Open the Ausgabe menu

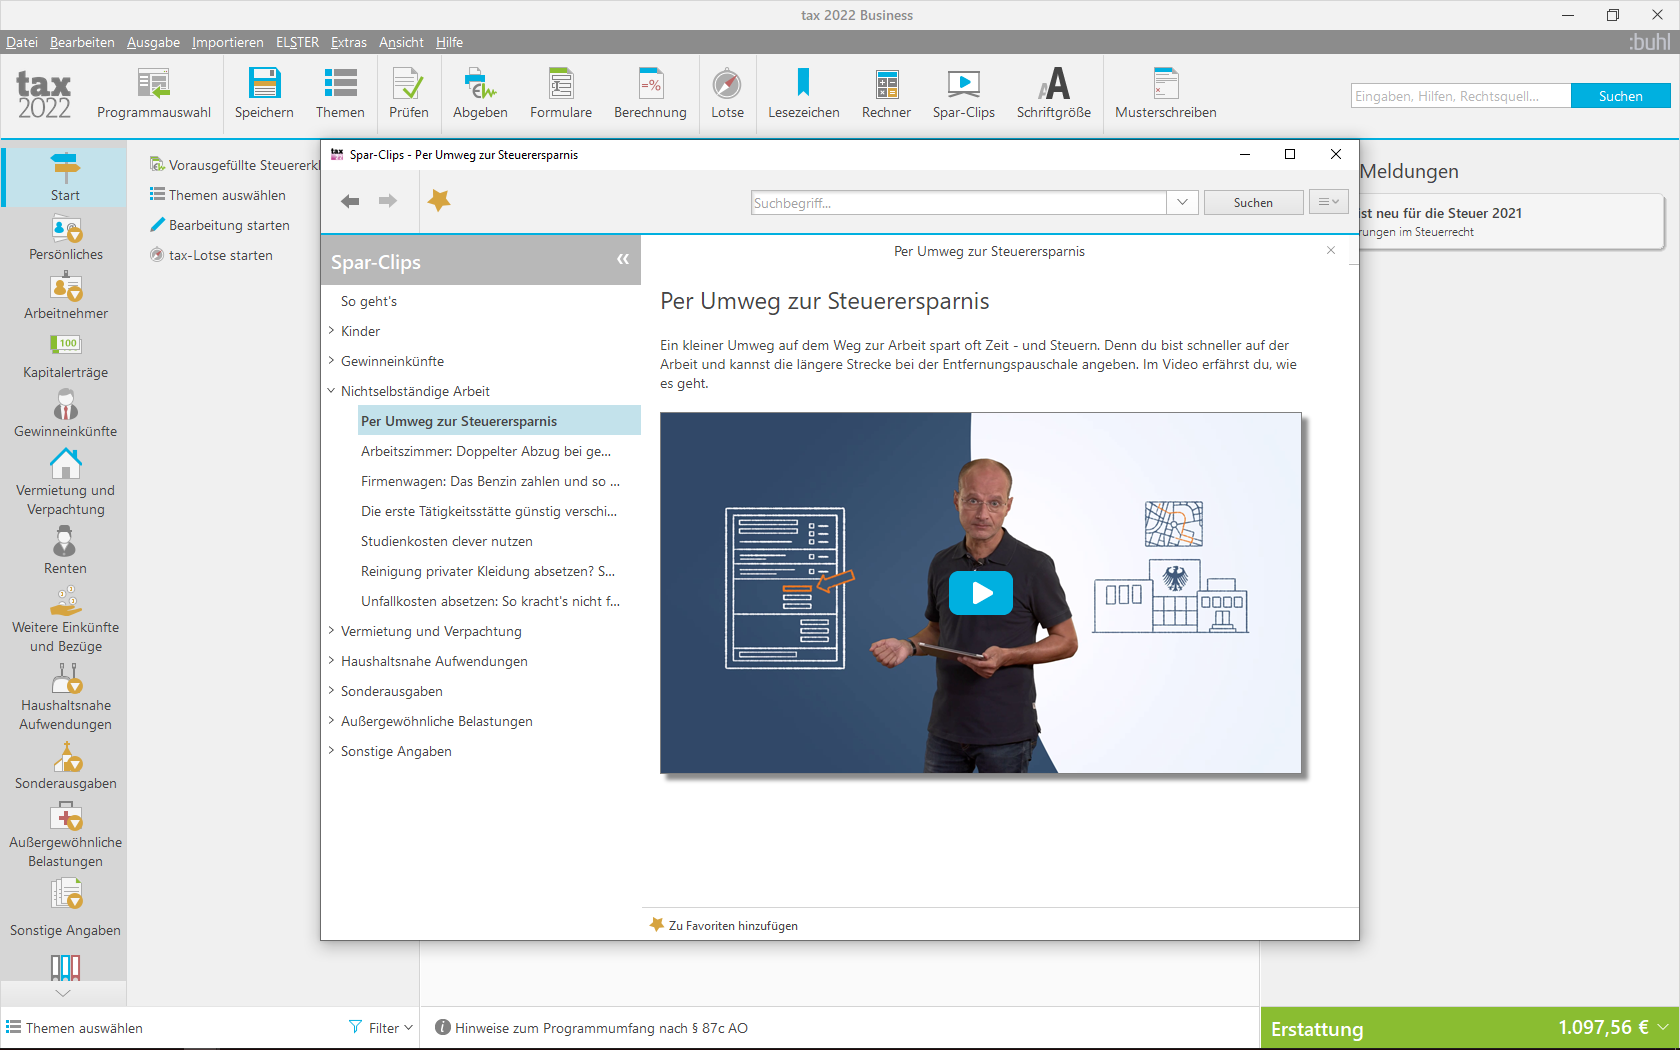click(153, 42)
